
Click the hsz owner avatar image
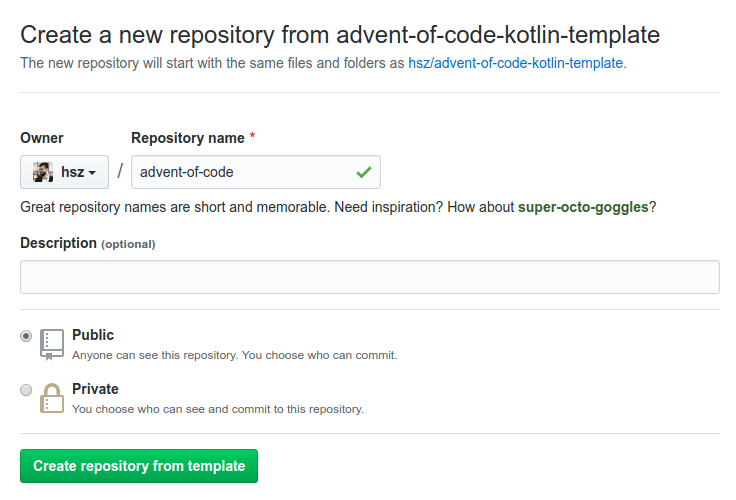pos(43,172)
